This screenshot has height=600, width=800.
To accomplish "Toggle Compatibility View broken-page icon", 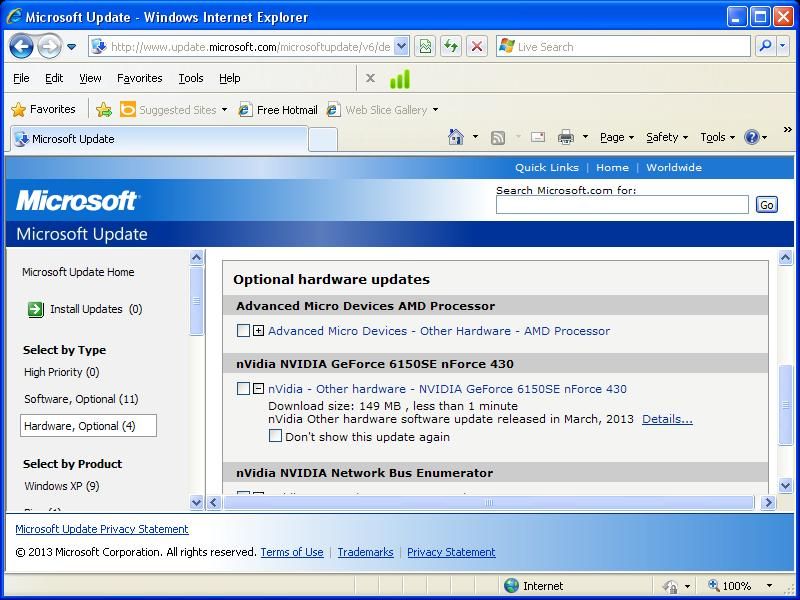I will [x=425, y=47].
